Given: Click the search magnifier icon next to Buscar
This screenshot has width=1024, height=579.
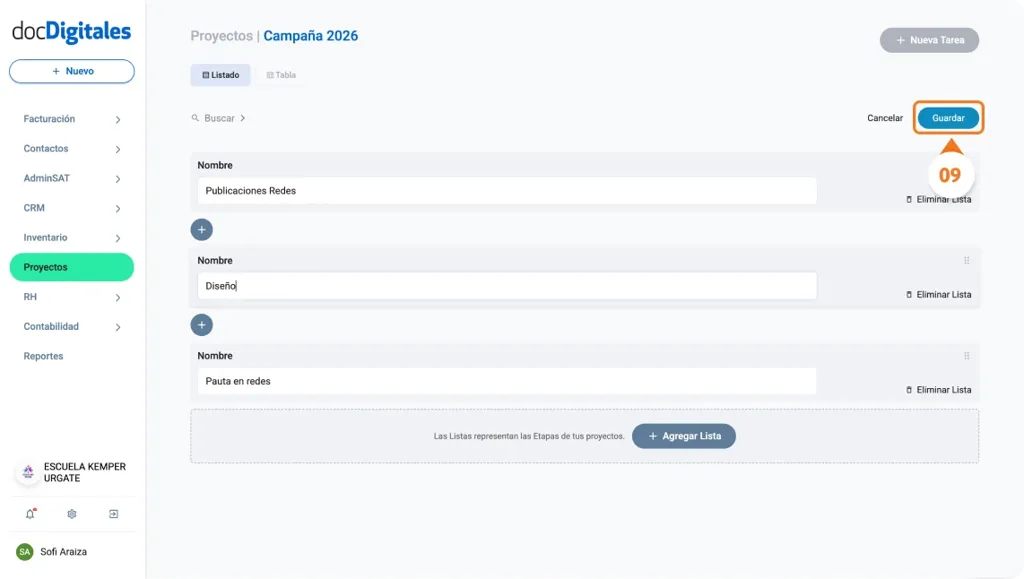Looking at the screenshot, I should [196, 117].
